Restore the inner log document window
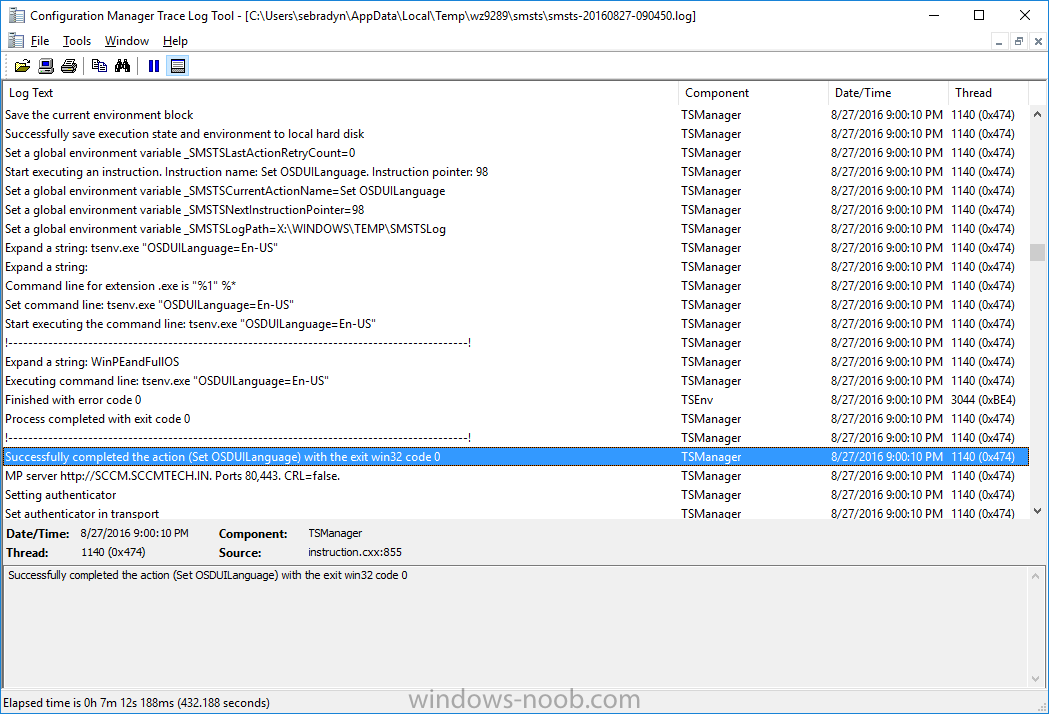1049x714 pixels. coord(1018,41)
